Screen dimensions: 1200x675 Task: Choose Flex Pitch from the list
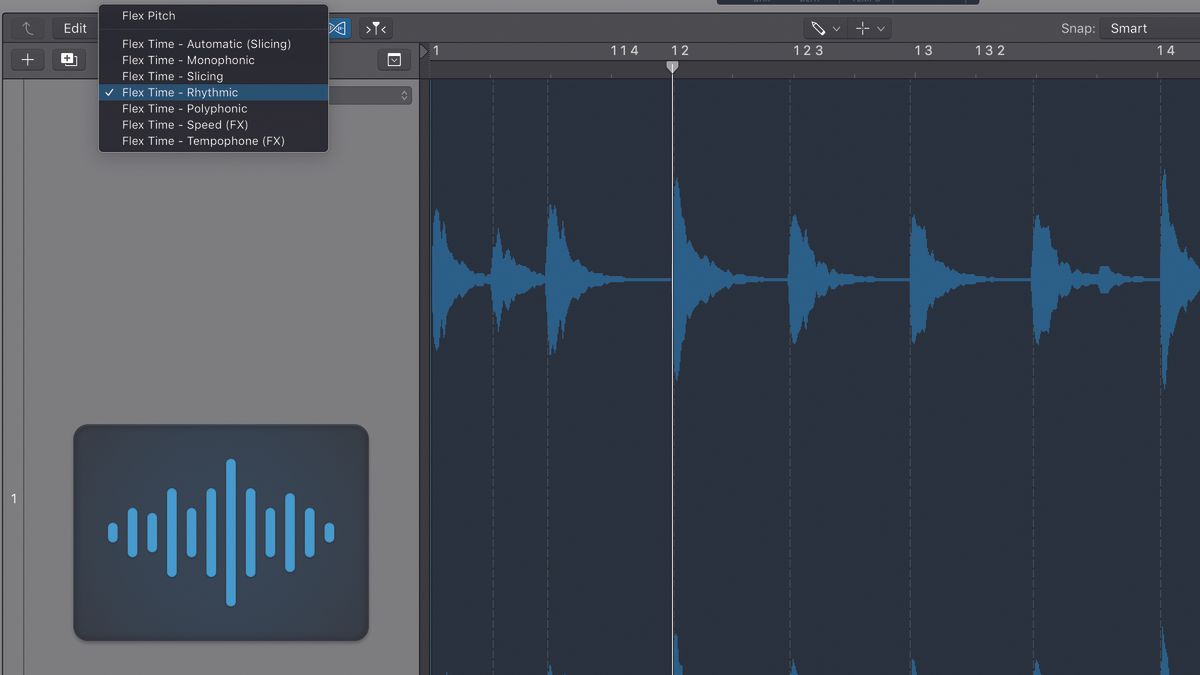(148, 15)
